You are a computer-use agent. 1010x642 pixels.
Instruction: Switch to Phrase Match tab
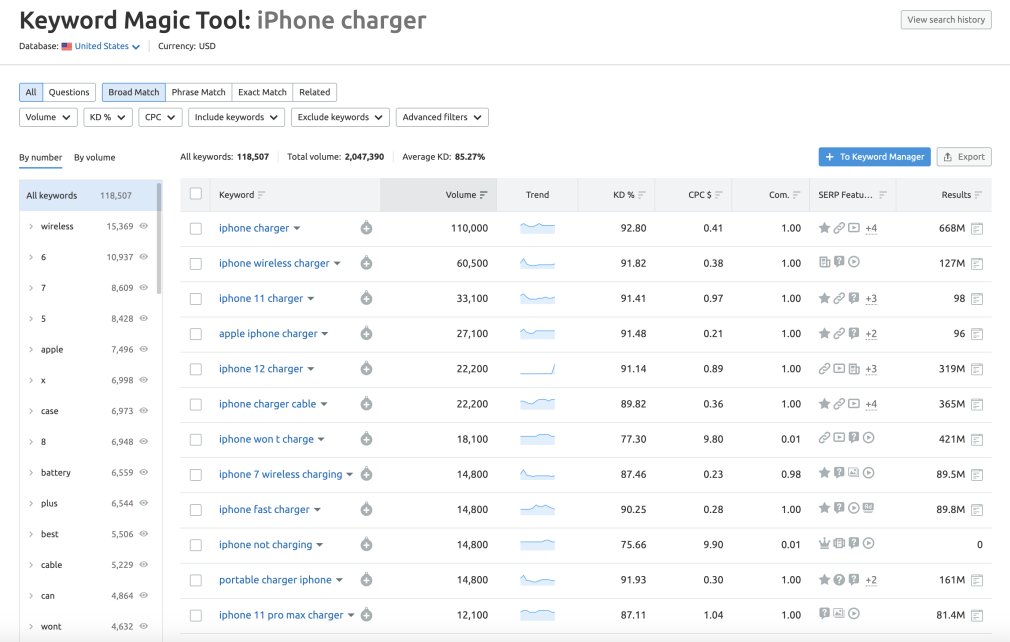198,92
